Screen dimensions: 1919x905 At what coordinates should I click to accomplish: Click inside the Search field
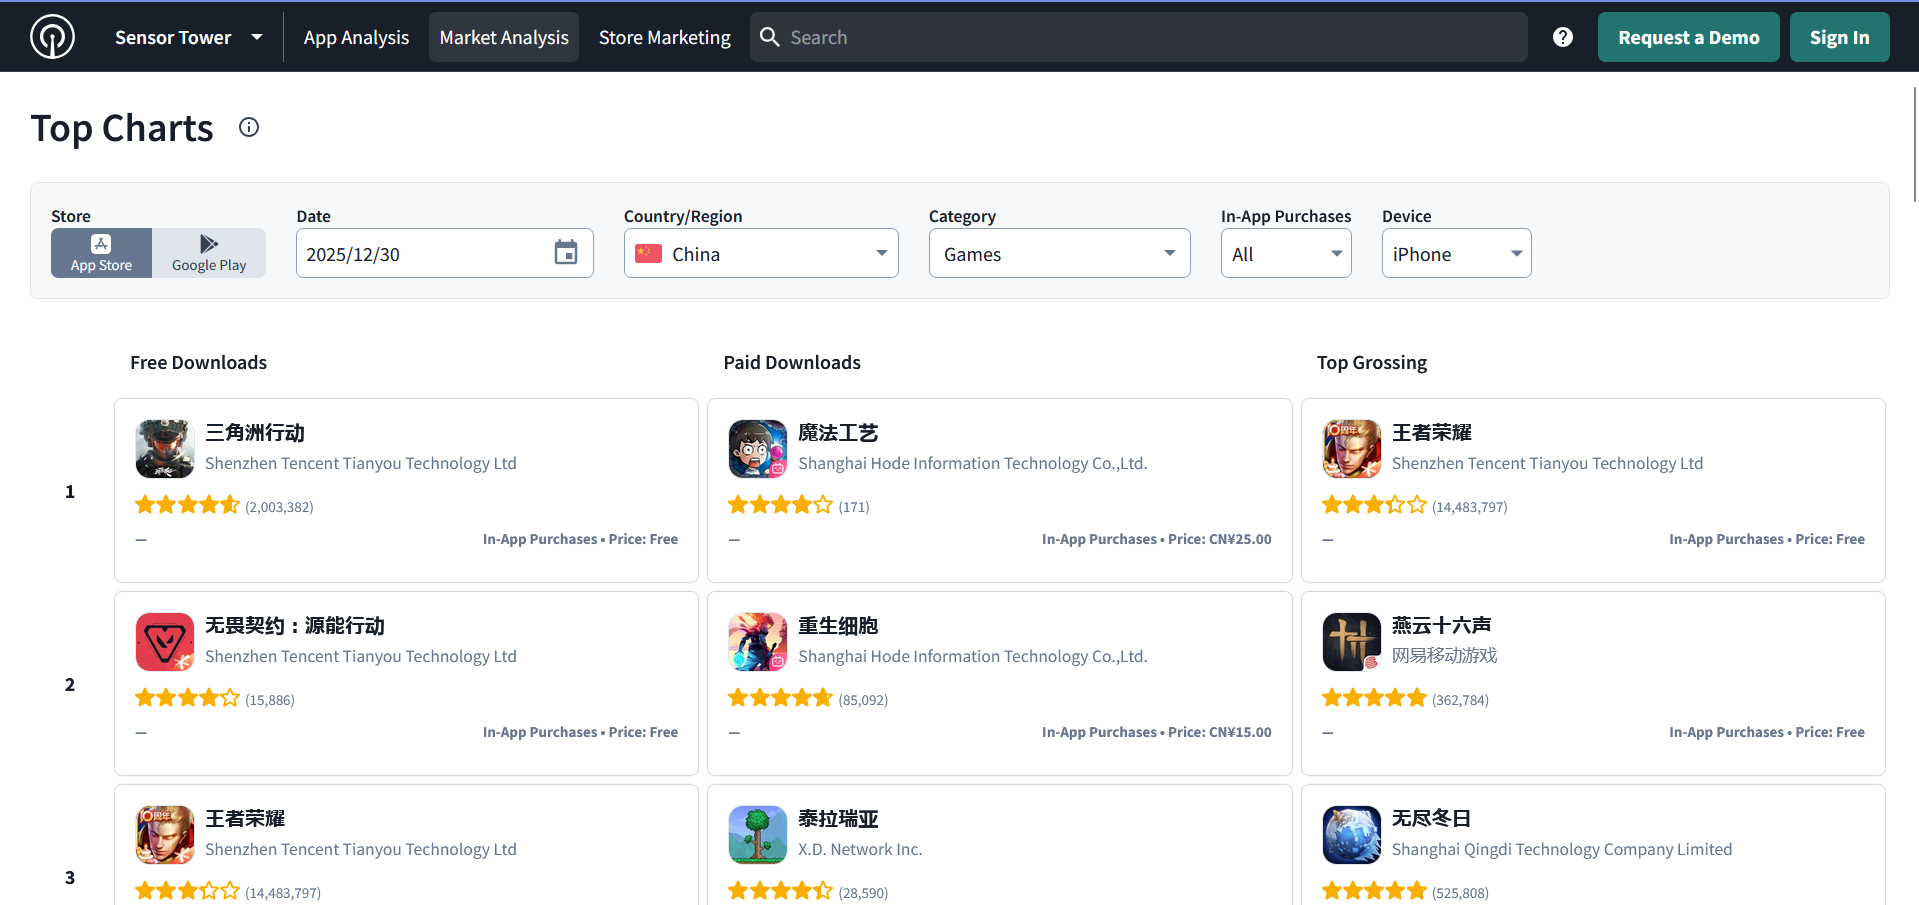pos(1139,37)
